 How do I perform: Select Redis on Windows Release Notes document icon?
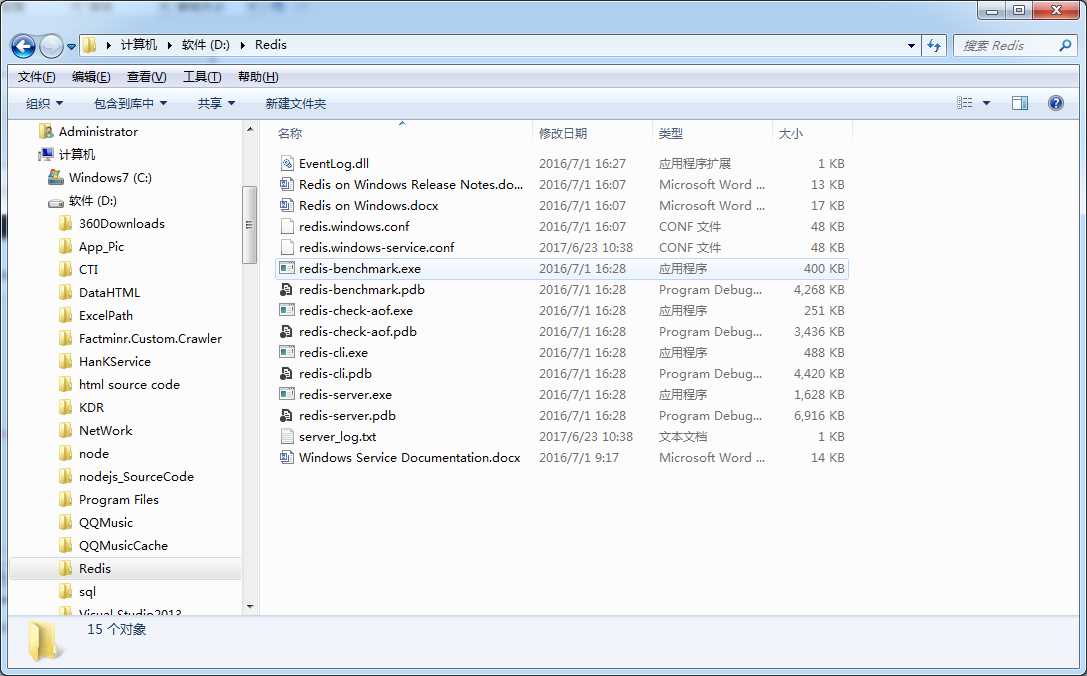[x=287, y=184]
